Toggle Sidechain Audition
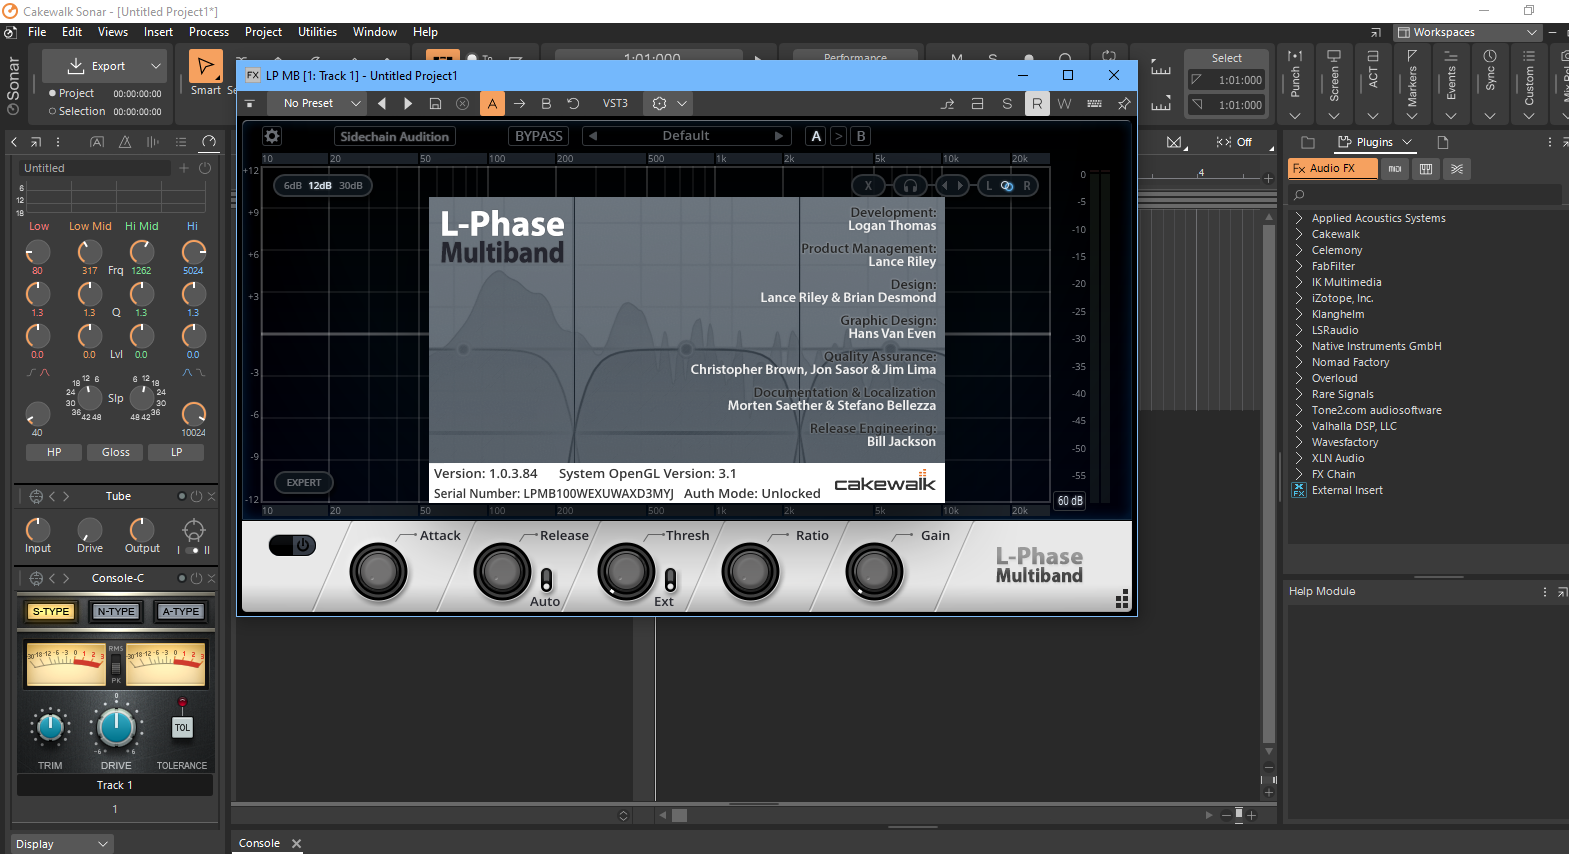This screenshot has width=1569, height=854. tap(394, 136)
